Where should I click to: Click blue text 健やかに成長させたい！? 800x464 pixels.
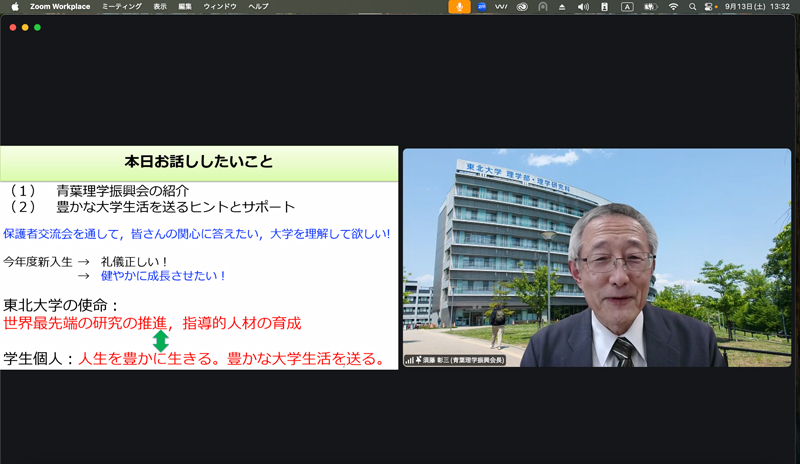[163, 276]
